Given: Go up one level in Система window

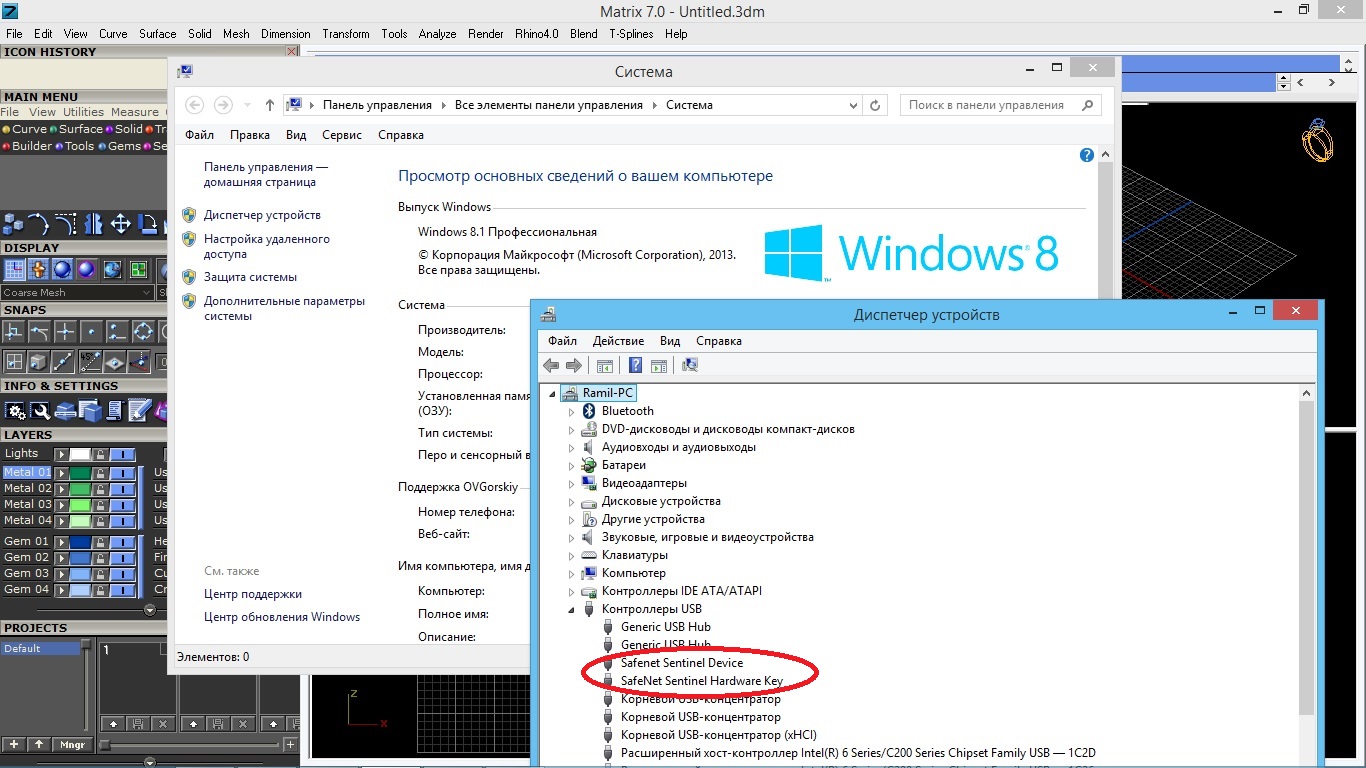Looking at the screenshot, I should pyautogui.click(x=269, y=105).
